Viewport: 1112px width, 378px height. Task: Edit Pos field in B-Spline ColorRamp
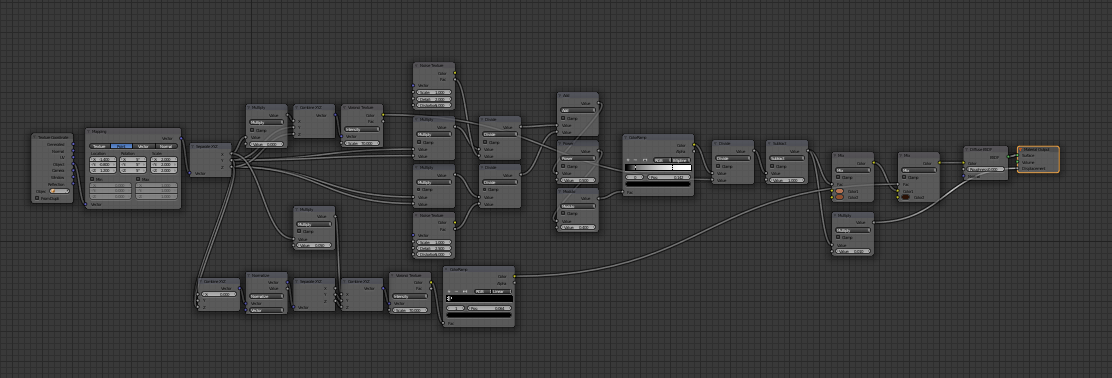click(x=669, y=177)
